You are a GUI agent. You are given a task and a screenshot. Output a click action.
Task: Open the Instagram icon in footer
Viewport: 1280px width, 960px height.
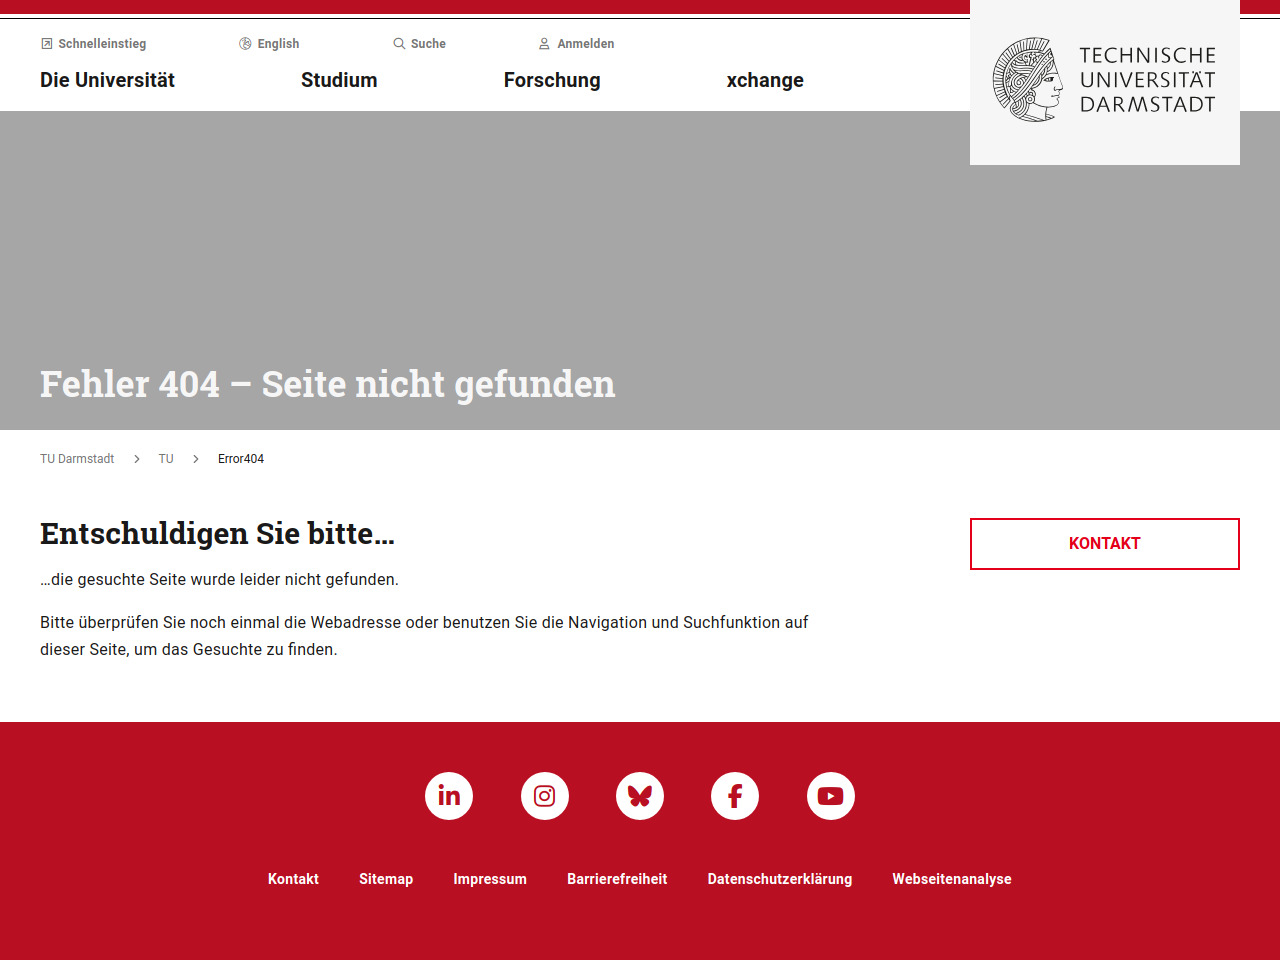click(x=545, y=796)
